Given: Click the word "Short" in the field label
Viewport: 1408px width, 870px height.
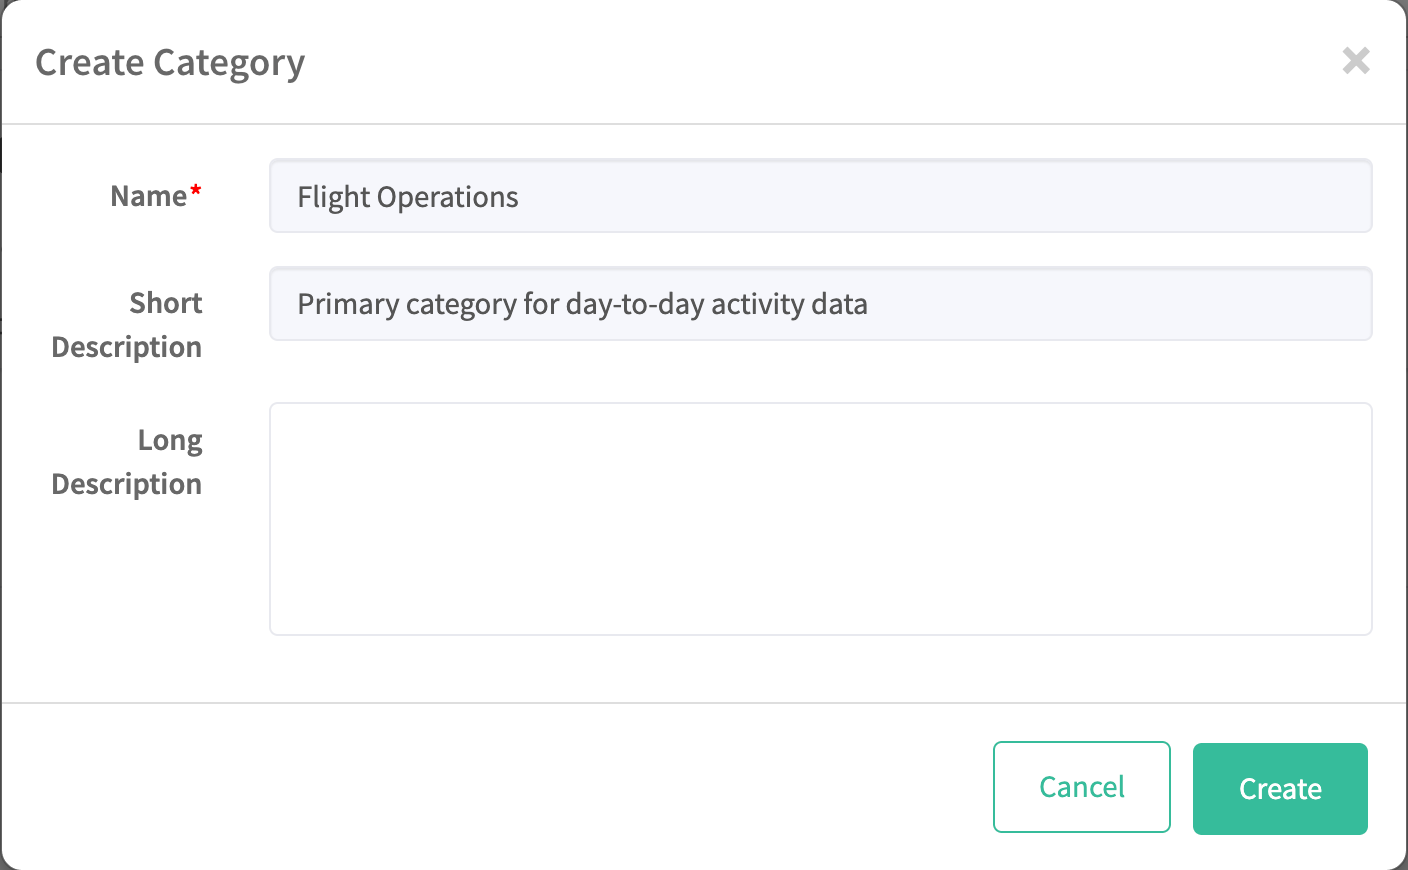Looking at the screenshot, I should [x=166, y=303].
